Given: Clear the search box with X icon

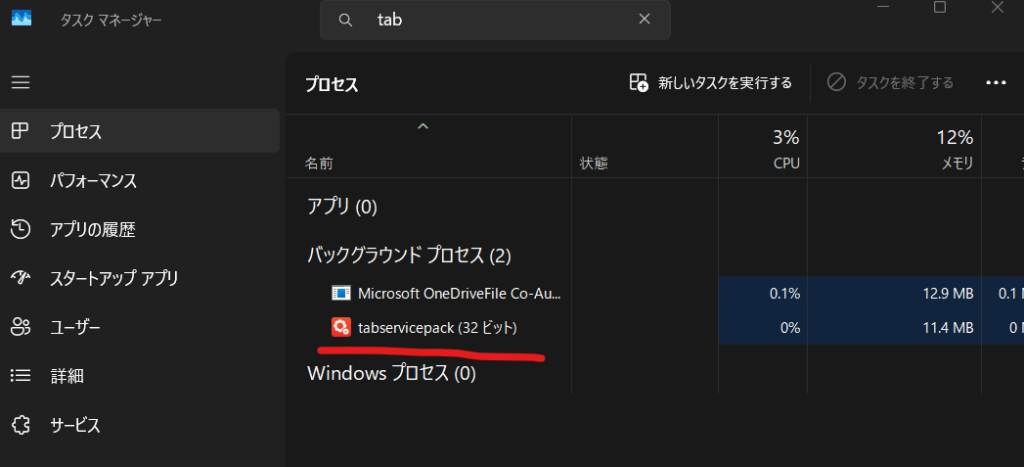Looking at the screenshot, I should (645, 20).
